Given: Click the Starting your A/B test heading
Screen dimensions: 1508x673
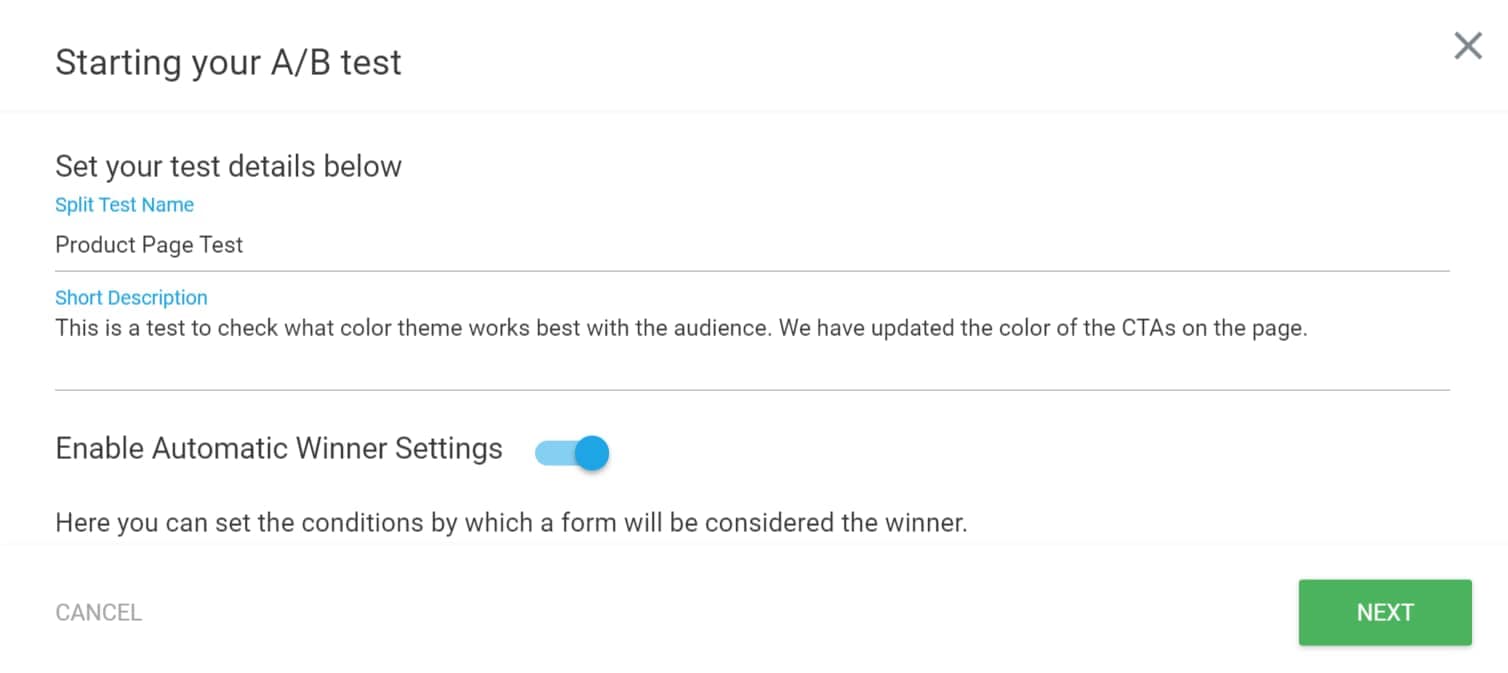Looking at the screenshot, I should (228, 62).
